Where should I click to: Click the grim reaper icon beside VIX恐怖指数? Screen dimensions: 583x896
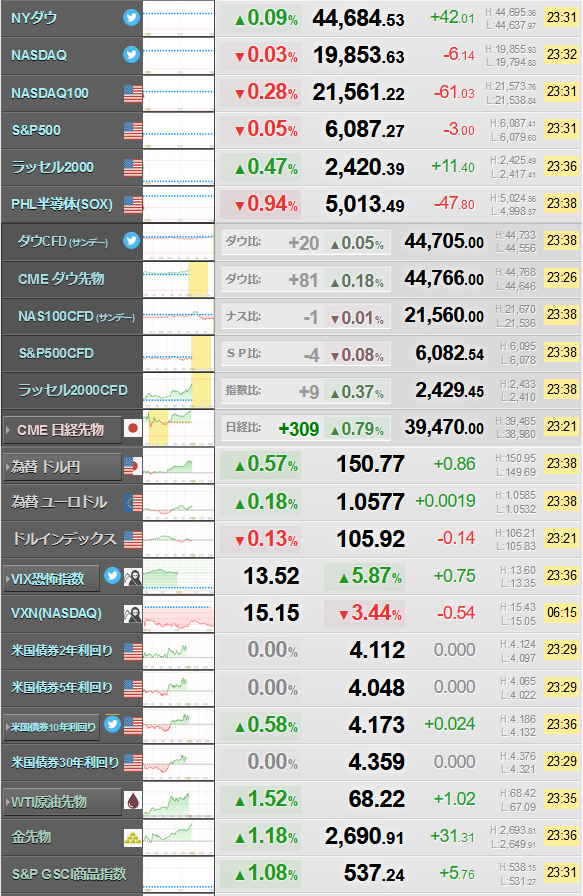point(133,577)
